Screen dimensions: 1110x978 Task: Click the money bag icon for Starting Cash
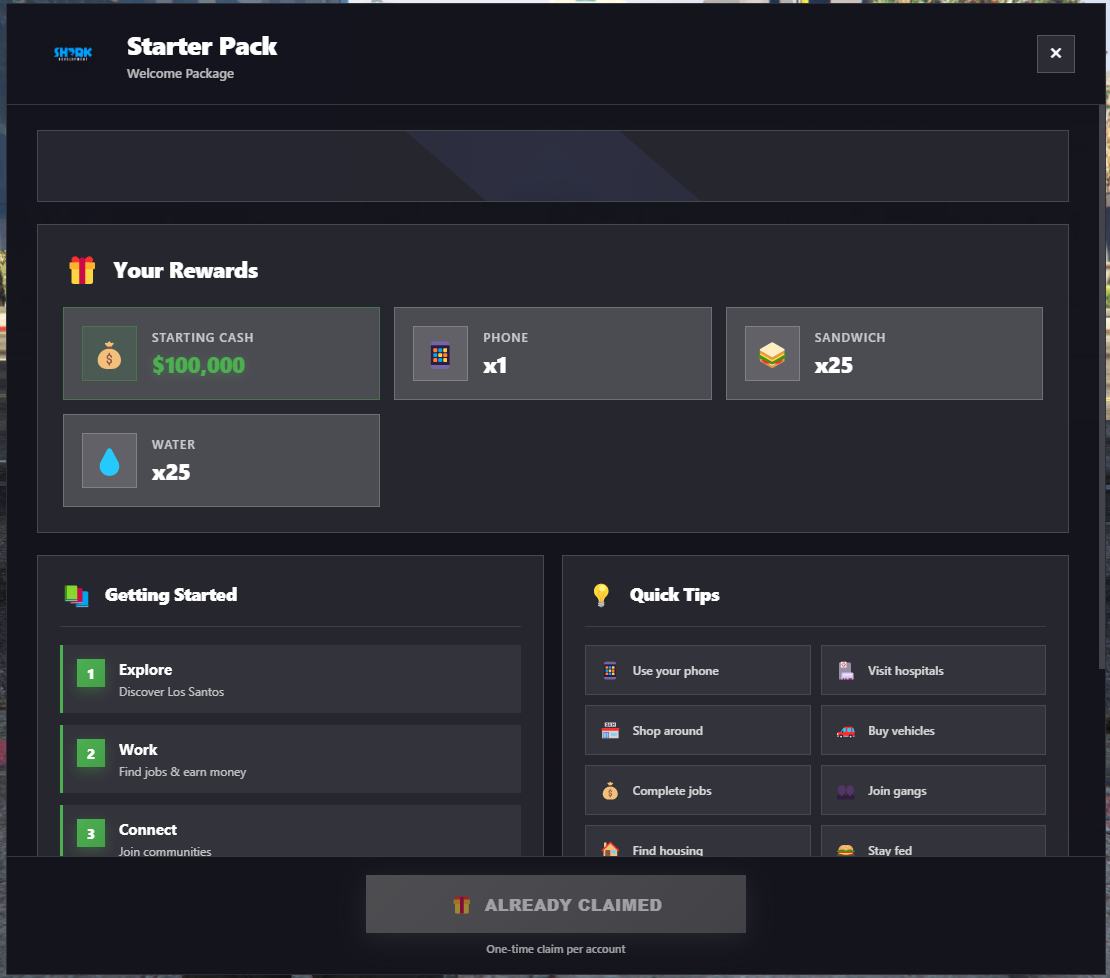coord(109,354)
